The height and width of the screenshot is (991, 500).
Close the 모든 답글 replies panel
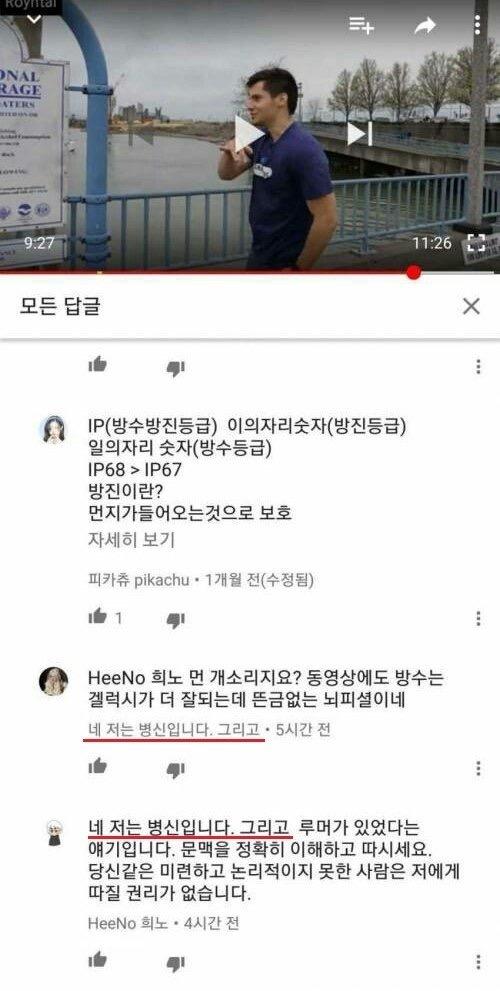(x=471, y=307)
